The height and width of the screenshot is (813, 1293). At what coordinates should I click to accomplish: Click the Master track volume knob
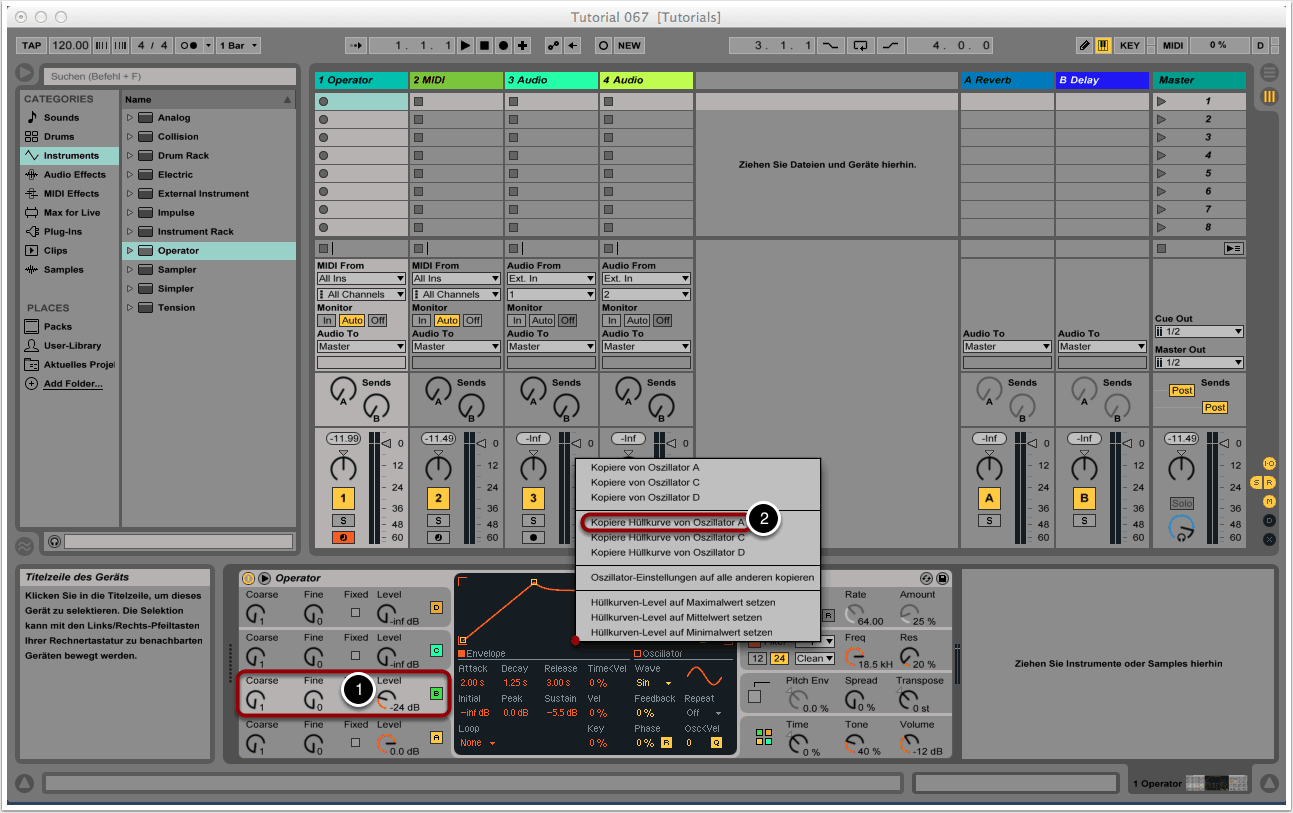click(1181, 467)
